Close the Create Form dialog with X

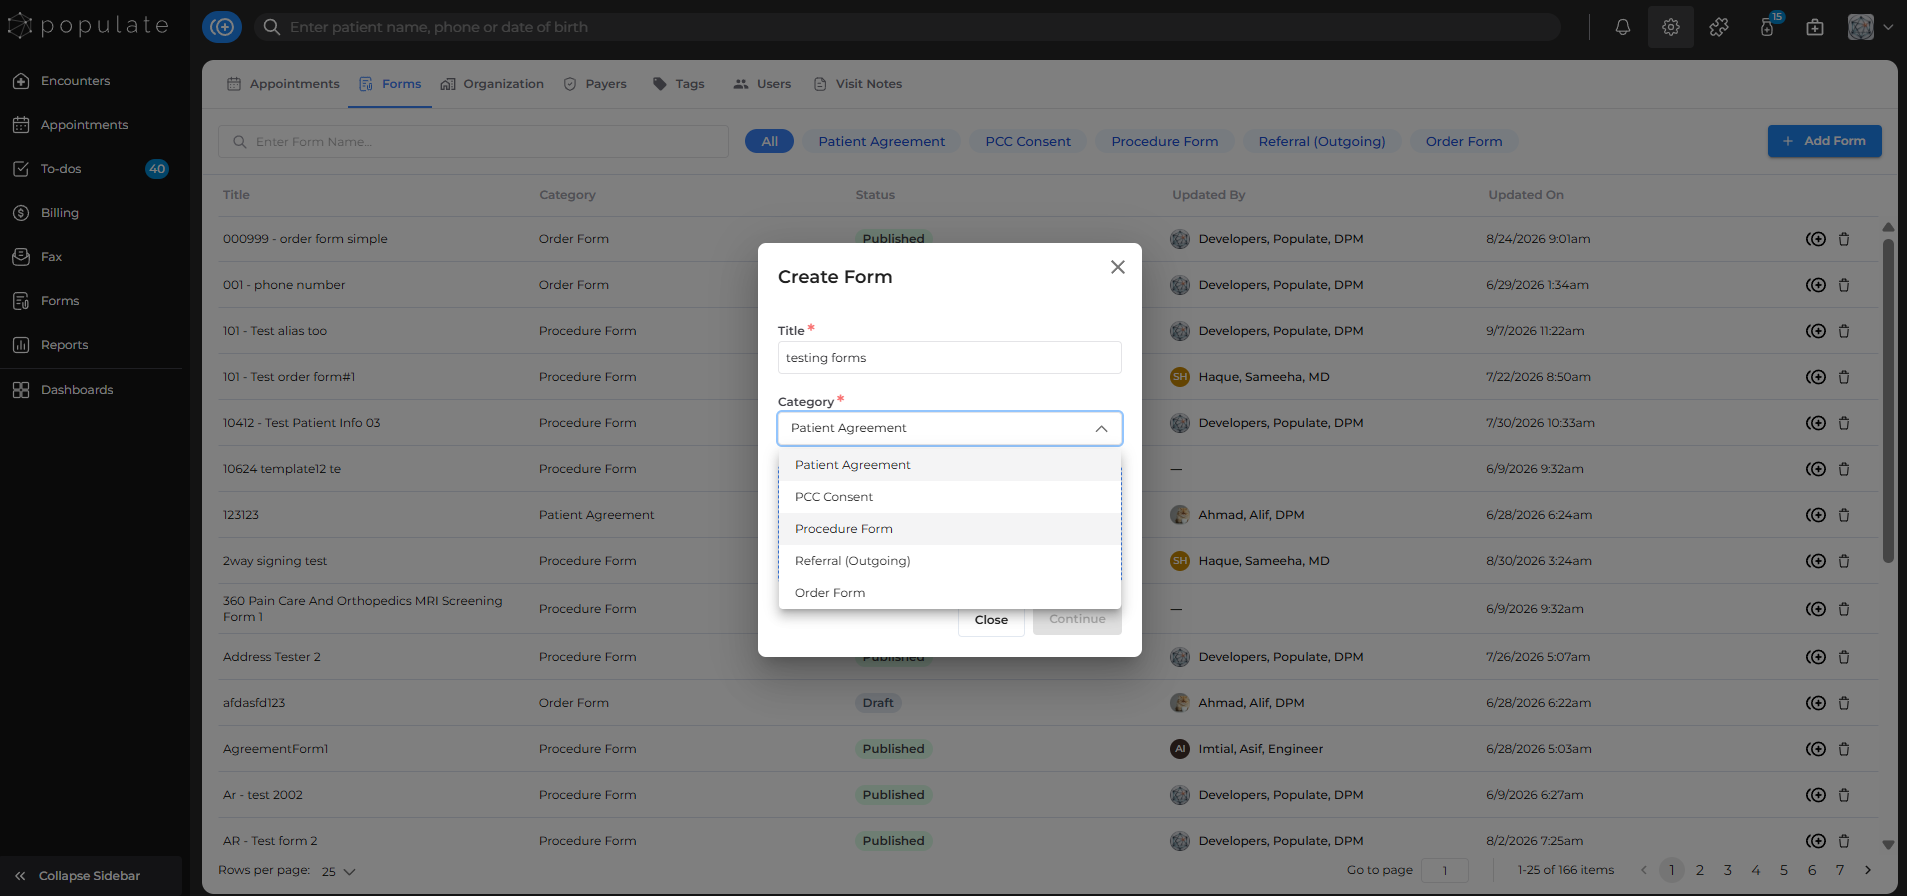[1118, 267]
